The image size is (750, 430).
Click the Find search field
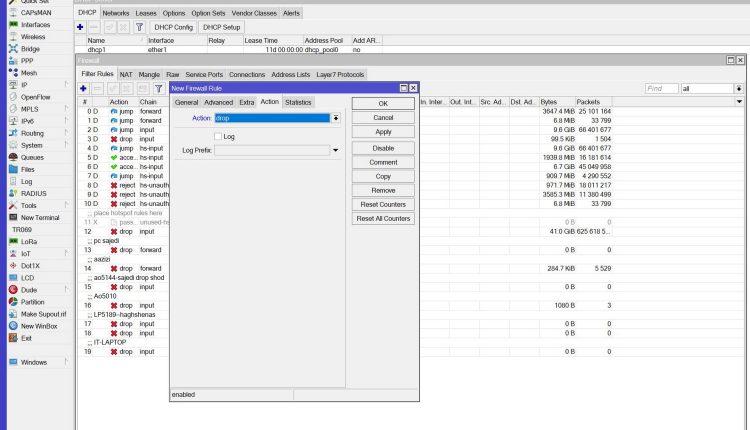pos(660,89)
